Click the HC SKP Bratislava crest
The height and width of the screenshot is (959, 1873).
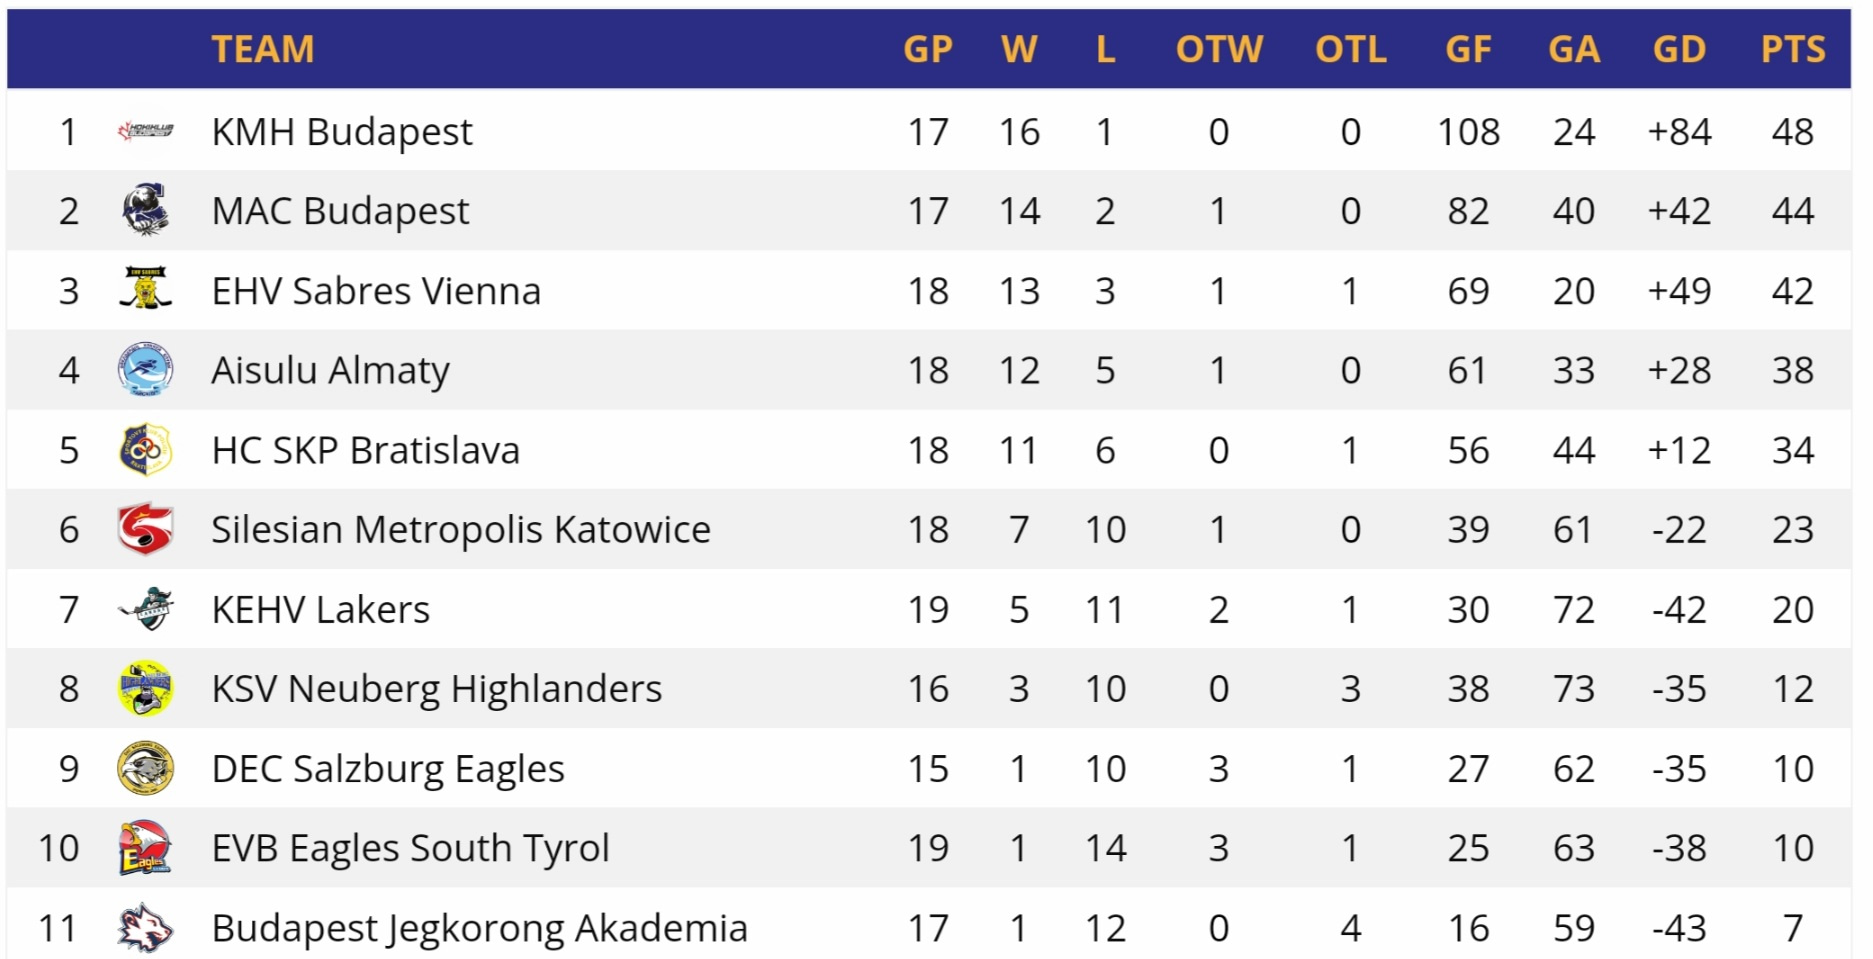click(x=145, y=449)
